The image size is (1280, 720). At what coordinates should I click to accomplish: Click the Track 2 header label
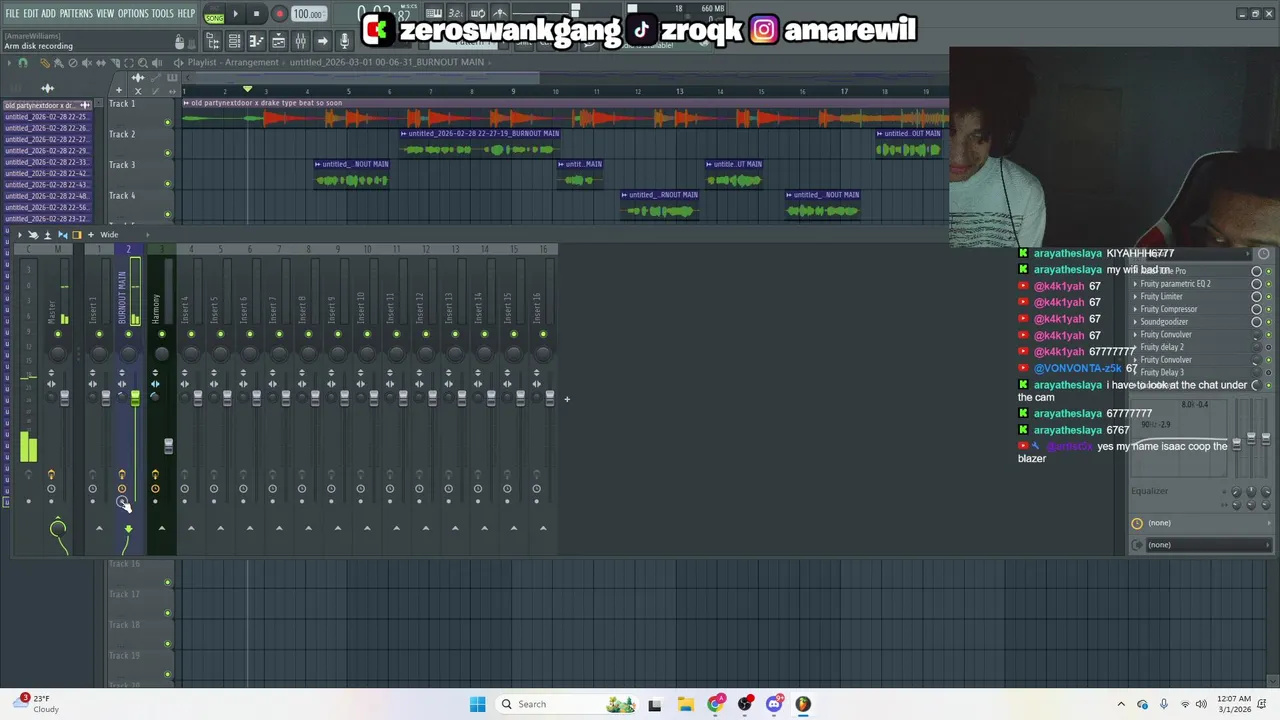point(122,134)
